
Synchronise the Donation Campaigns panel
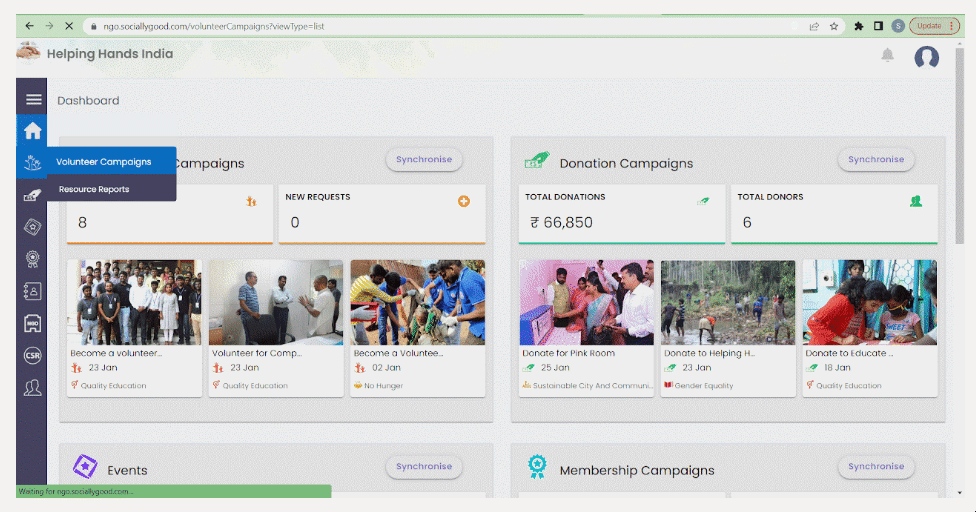pyautogui.click(x=876, y=159)
